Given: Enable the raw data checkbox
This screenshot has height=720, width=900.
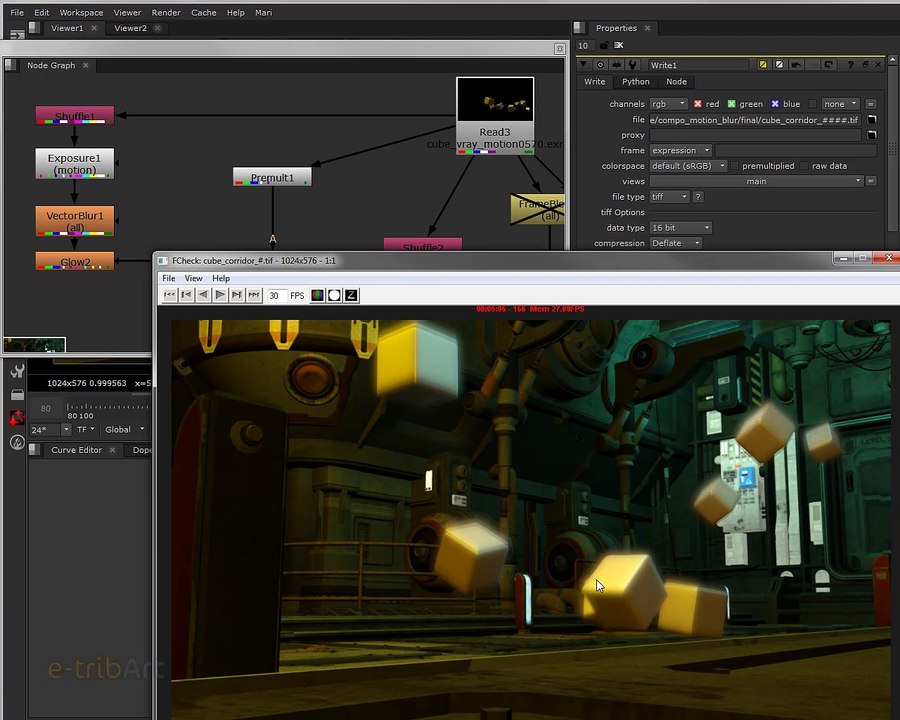Looking at the screenshot, I should point(804,166).
